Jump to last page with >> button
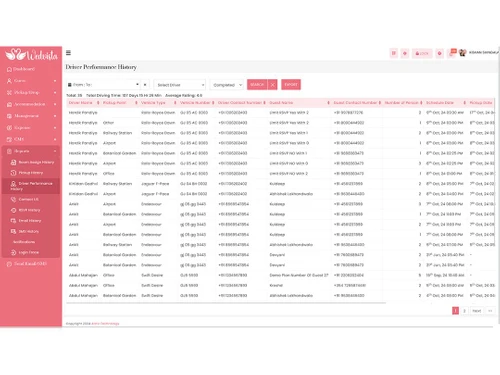500x375 pixels. click(490, 311)
